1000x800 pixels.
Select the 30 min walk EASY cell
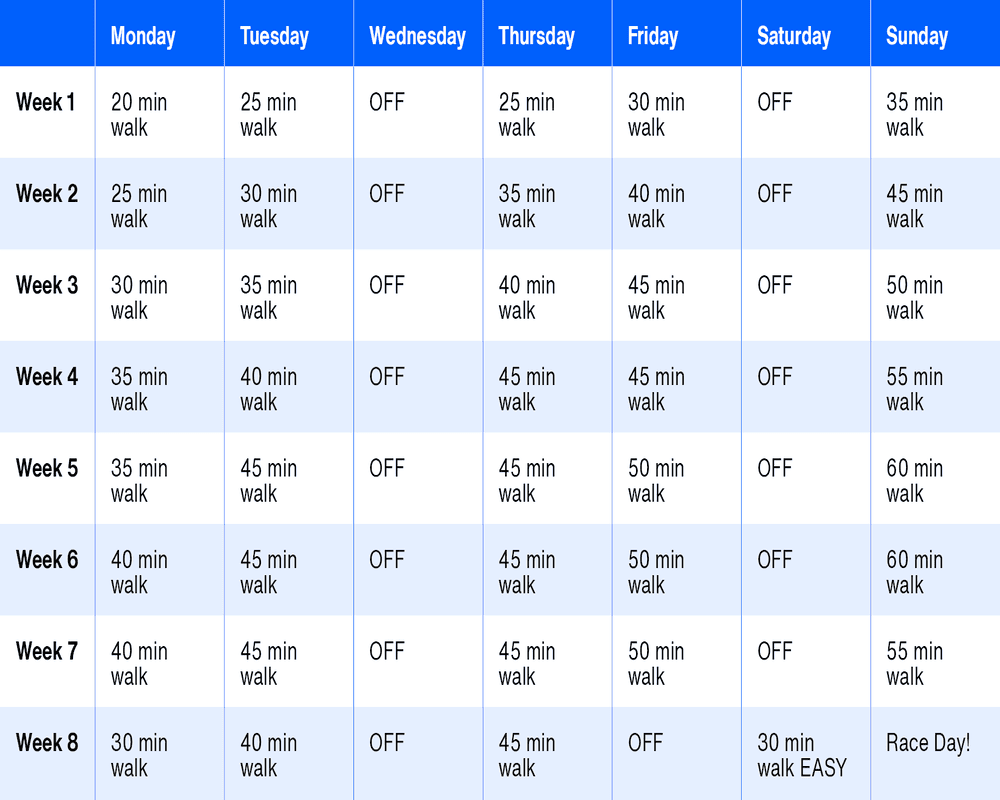tap(802, 755)
